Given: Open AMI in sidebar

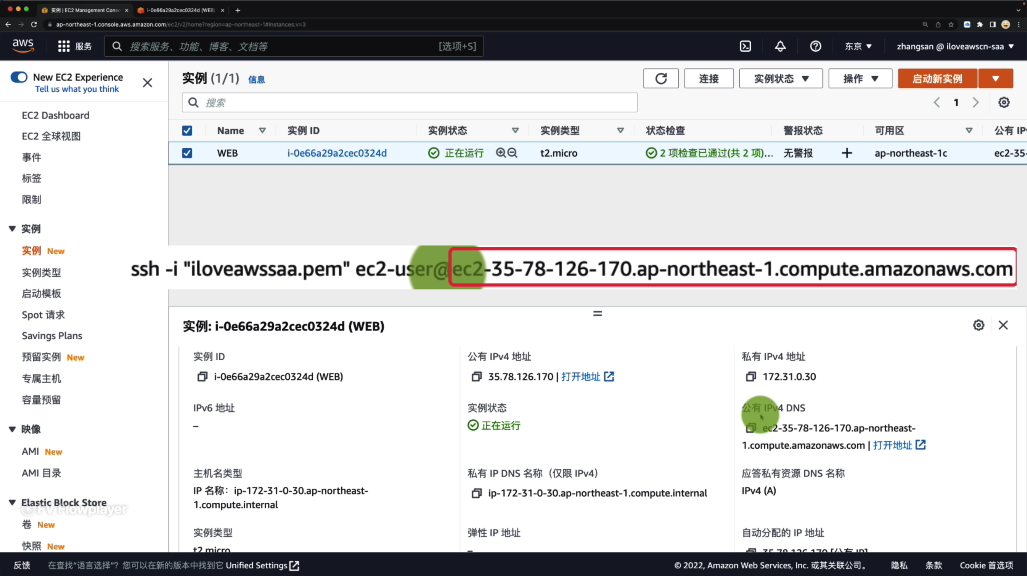Looking at the screenshot, I should click(x=30, y=451).
